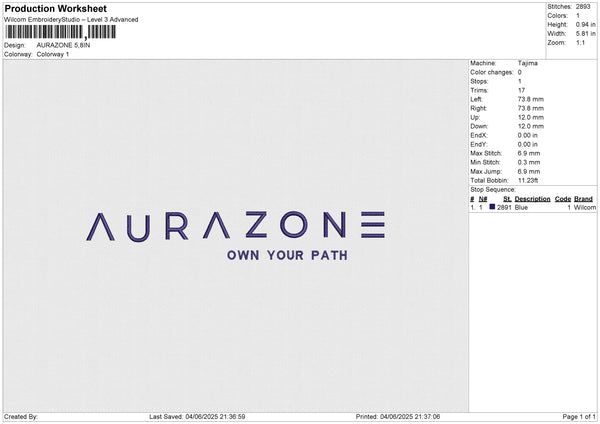Click the Total Bobbin value 11.23ft
600x424 pixels.
pyautogui.click(x=528, y=180)
